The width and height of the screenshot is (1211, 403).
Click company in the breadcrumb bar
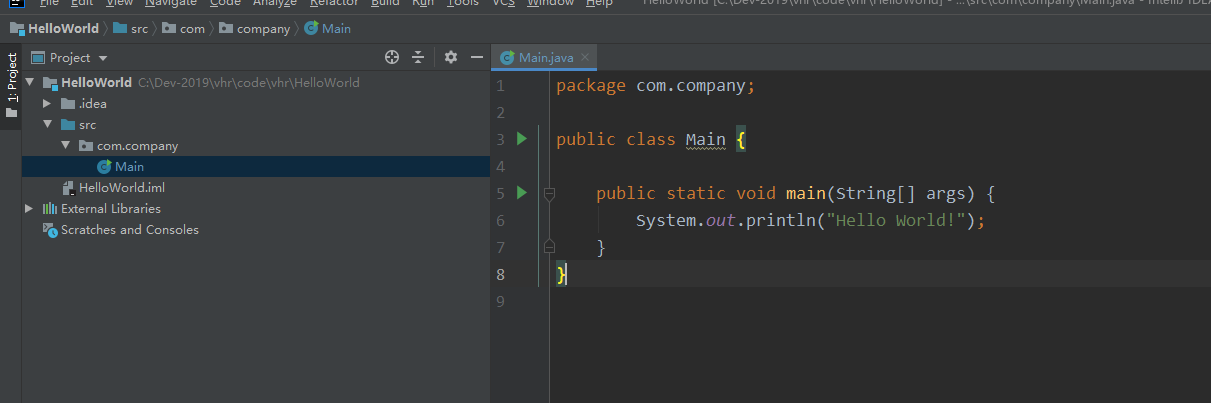pos(254,28)
